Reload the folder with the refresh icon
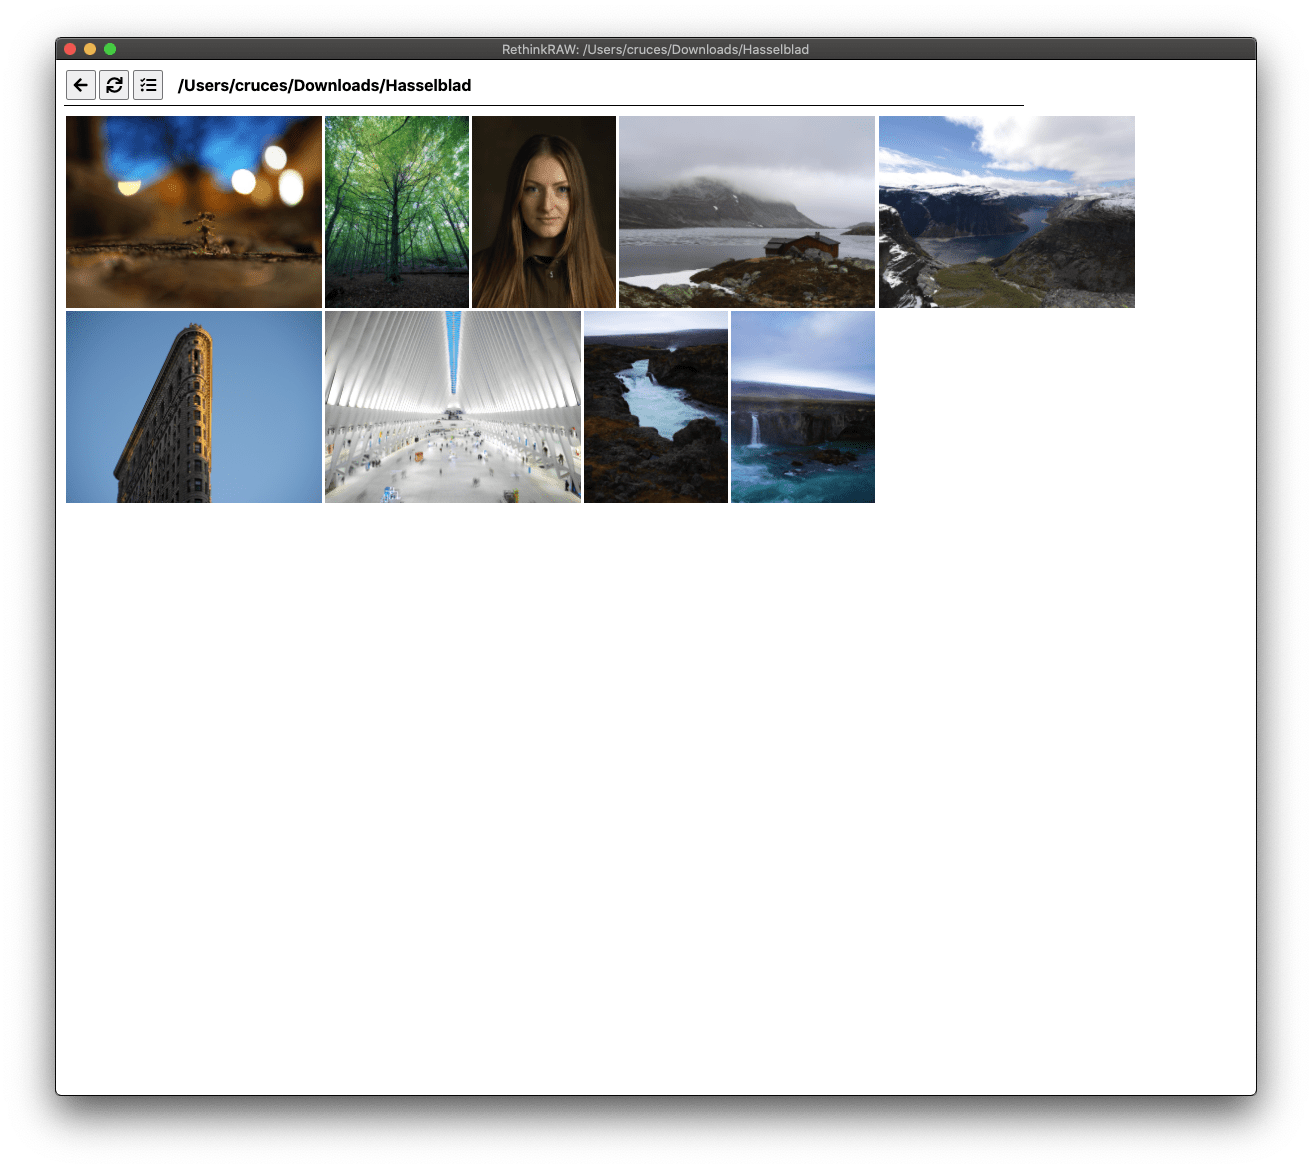The width and height of the screenshot is (1312, 1169). coord(114,85)
